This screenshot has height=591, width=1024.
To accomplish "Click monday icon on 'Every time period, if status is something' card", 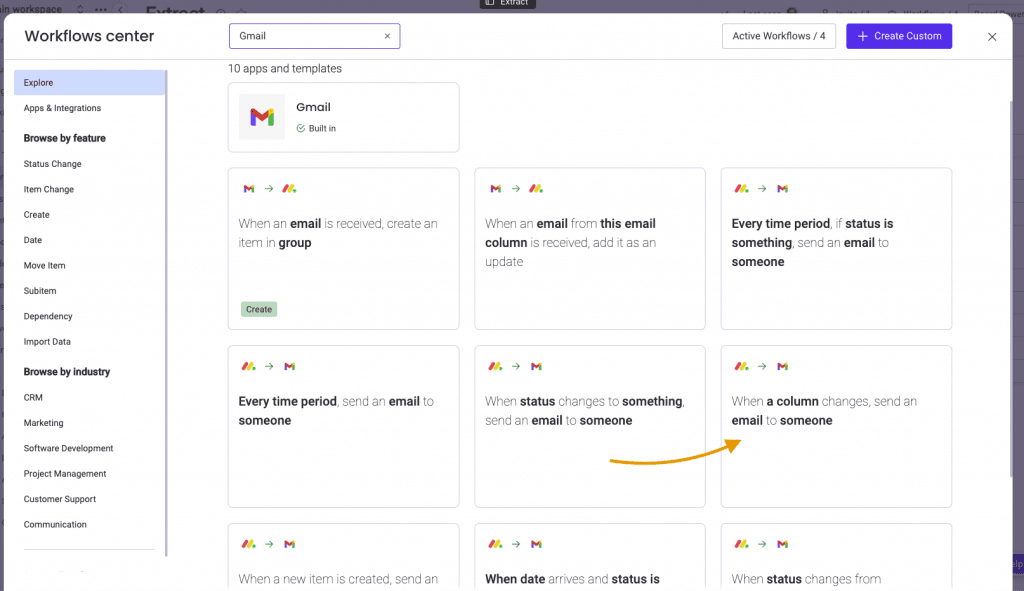I will click(x=741, y=189).
